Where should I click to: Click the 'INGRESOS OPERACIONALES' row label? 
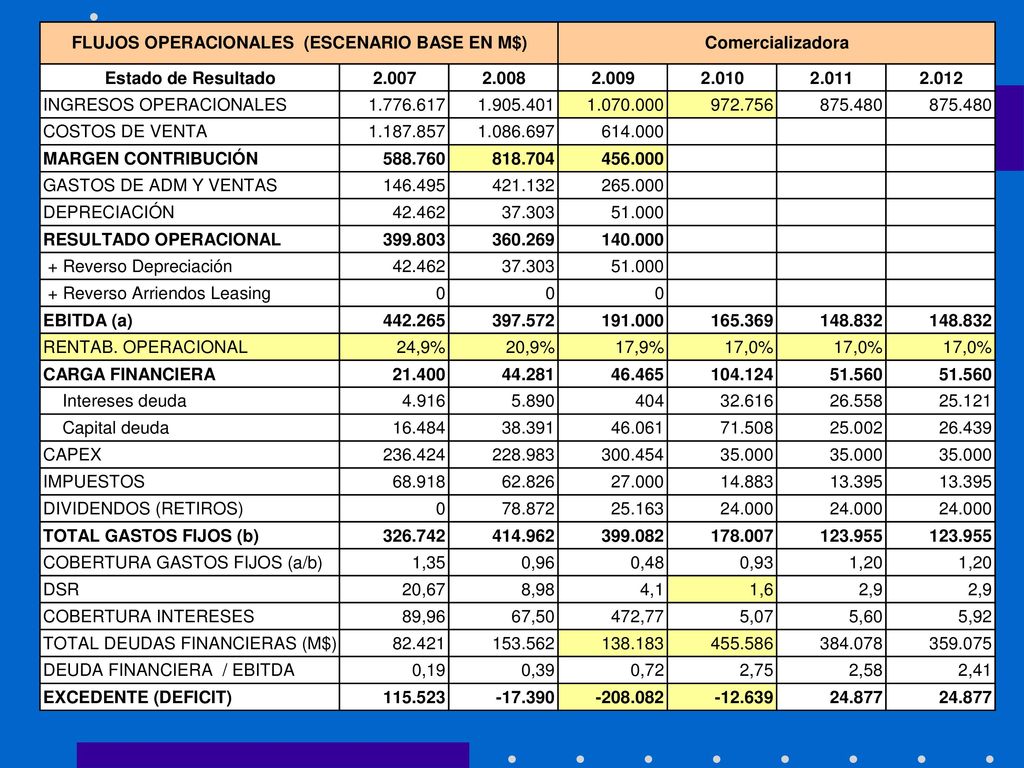[x=165, y=105]
